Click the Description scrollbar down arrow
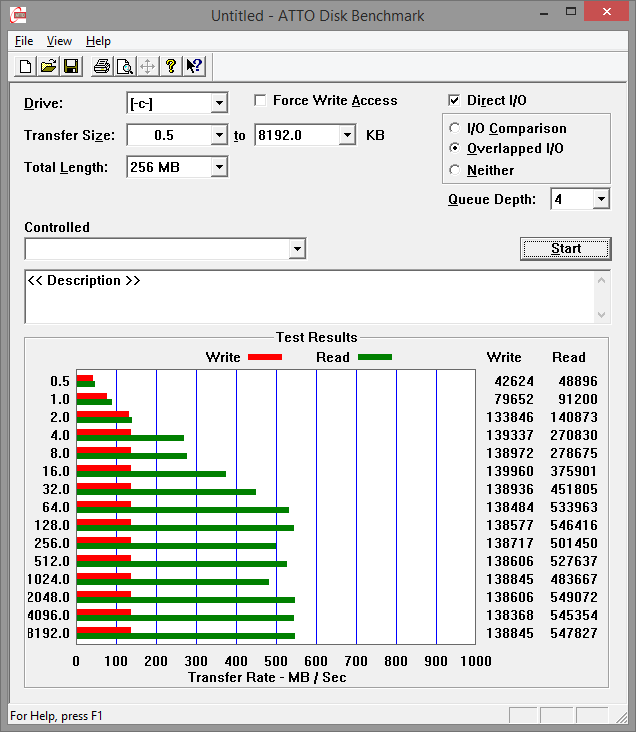The image size is (636, 732). click(601, 315)
